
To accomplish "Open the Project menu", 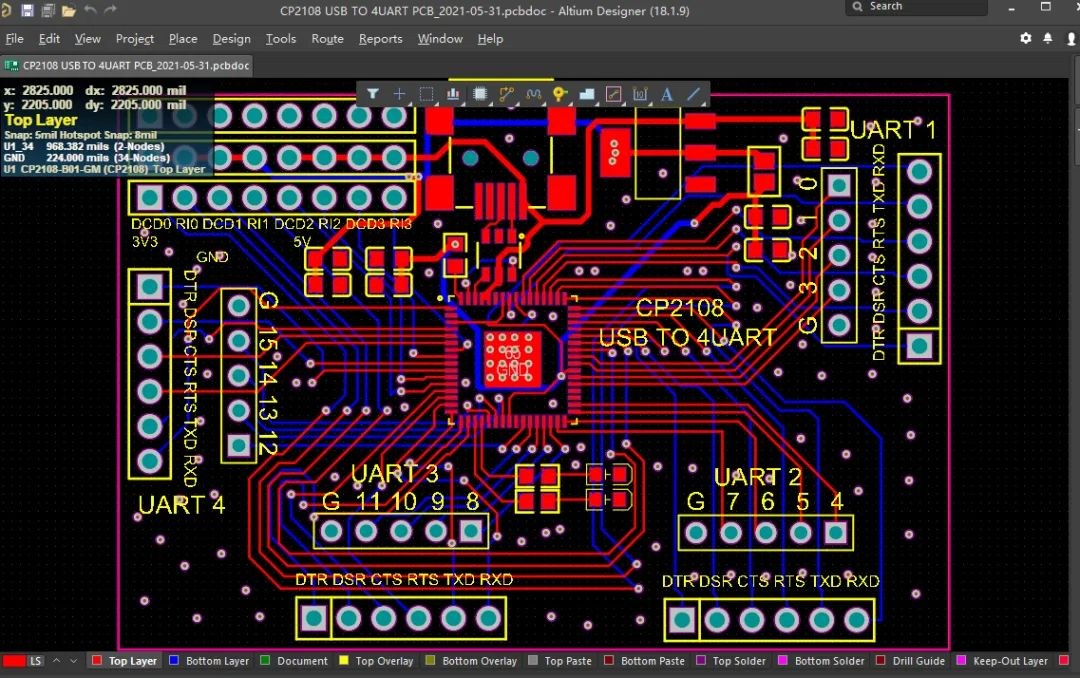I will click(x=135, y=39).
